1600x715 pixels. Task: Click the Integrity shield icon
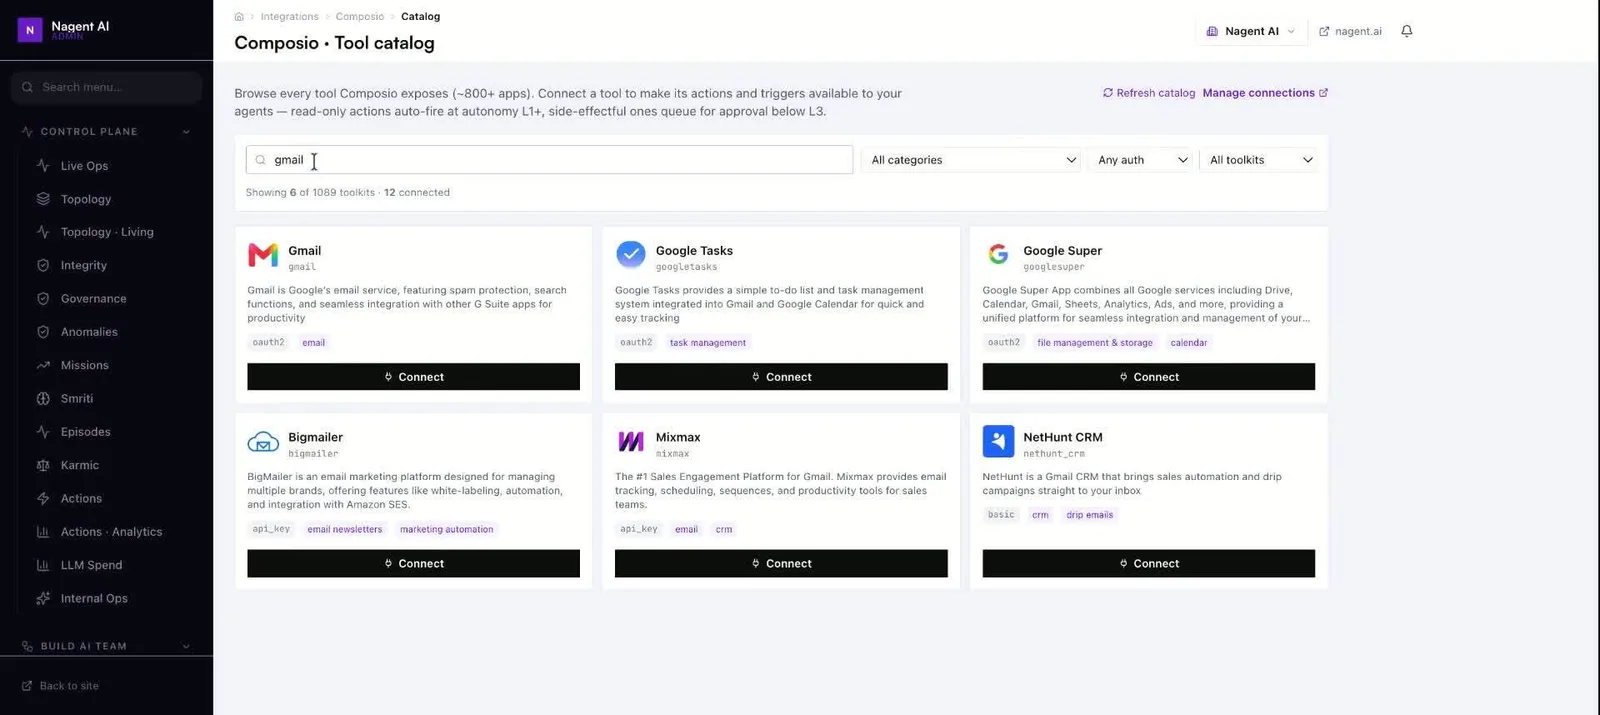point(43,265)
